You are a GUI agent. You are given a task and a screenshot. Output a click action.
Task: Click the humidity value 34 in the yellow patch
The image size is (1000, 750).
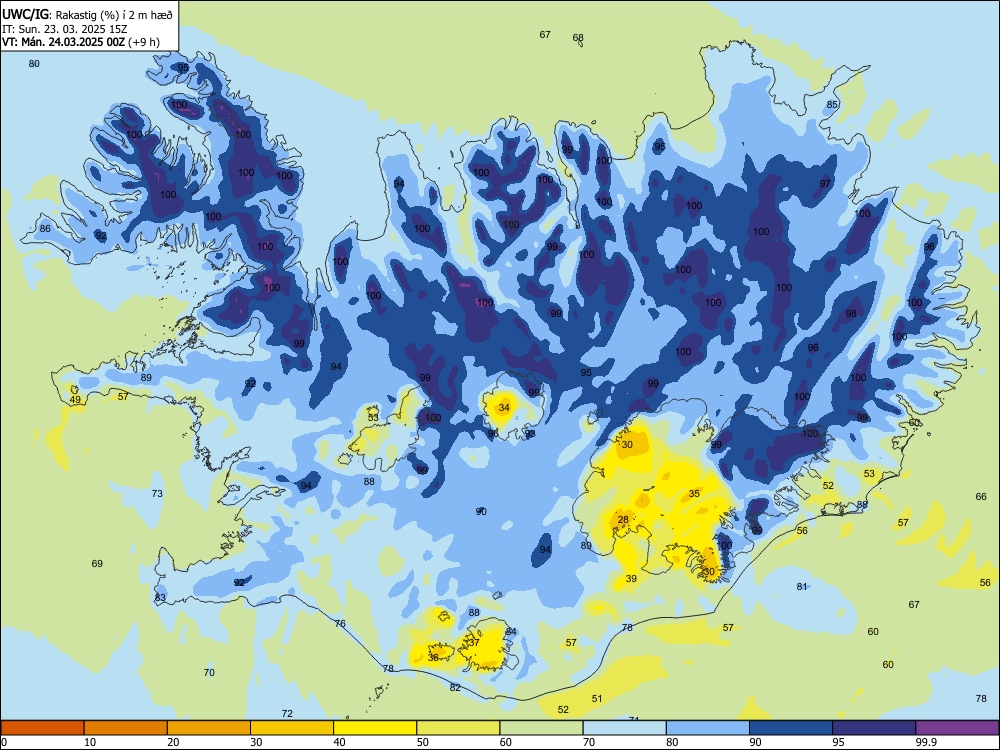pos(504,407)
